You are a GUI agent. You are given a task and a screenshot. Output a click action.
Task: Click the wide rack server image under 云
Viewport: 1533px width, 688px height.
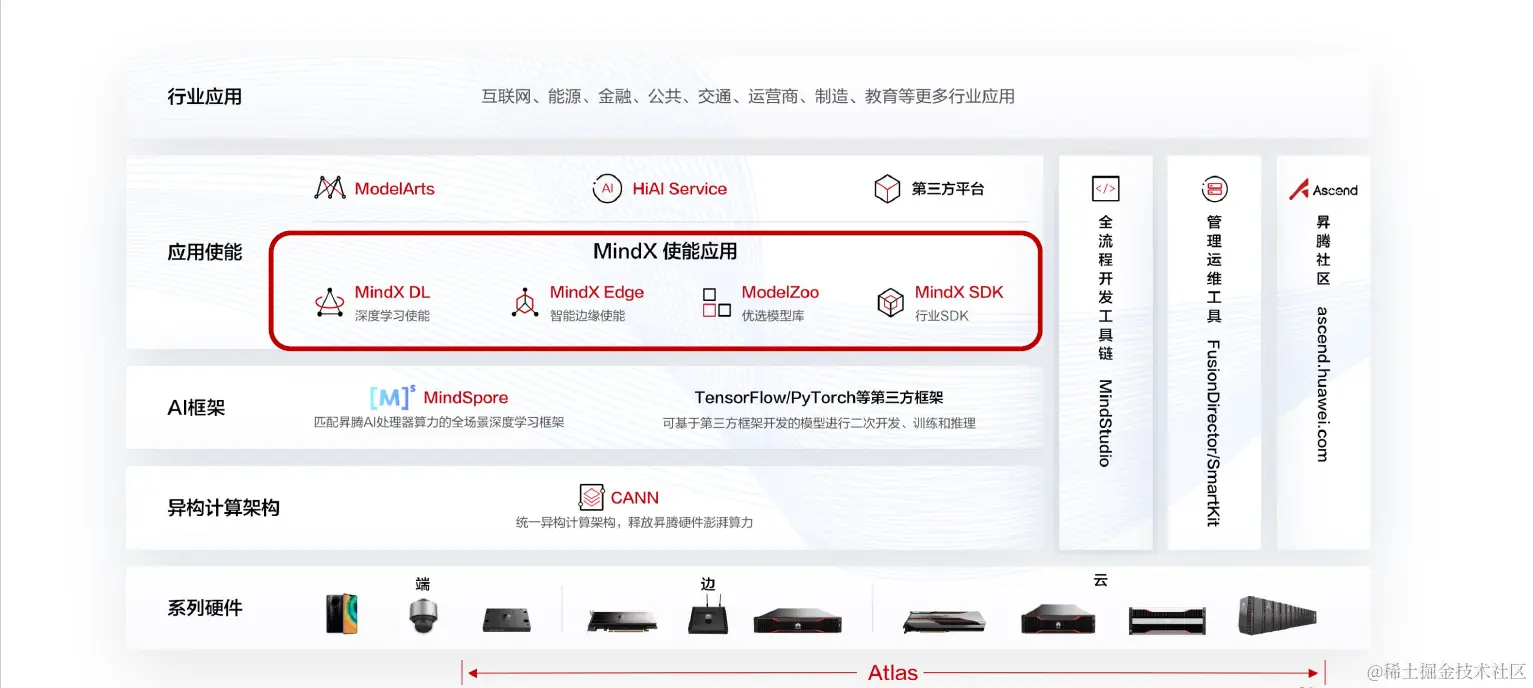click(x=1167, y=621)
